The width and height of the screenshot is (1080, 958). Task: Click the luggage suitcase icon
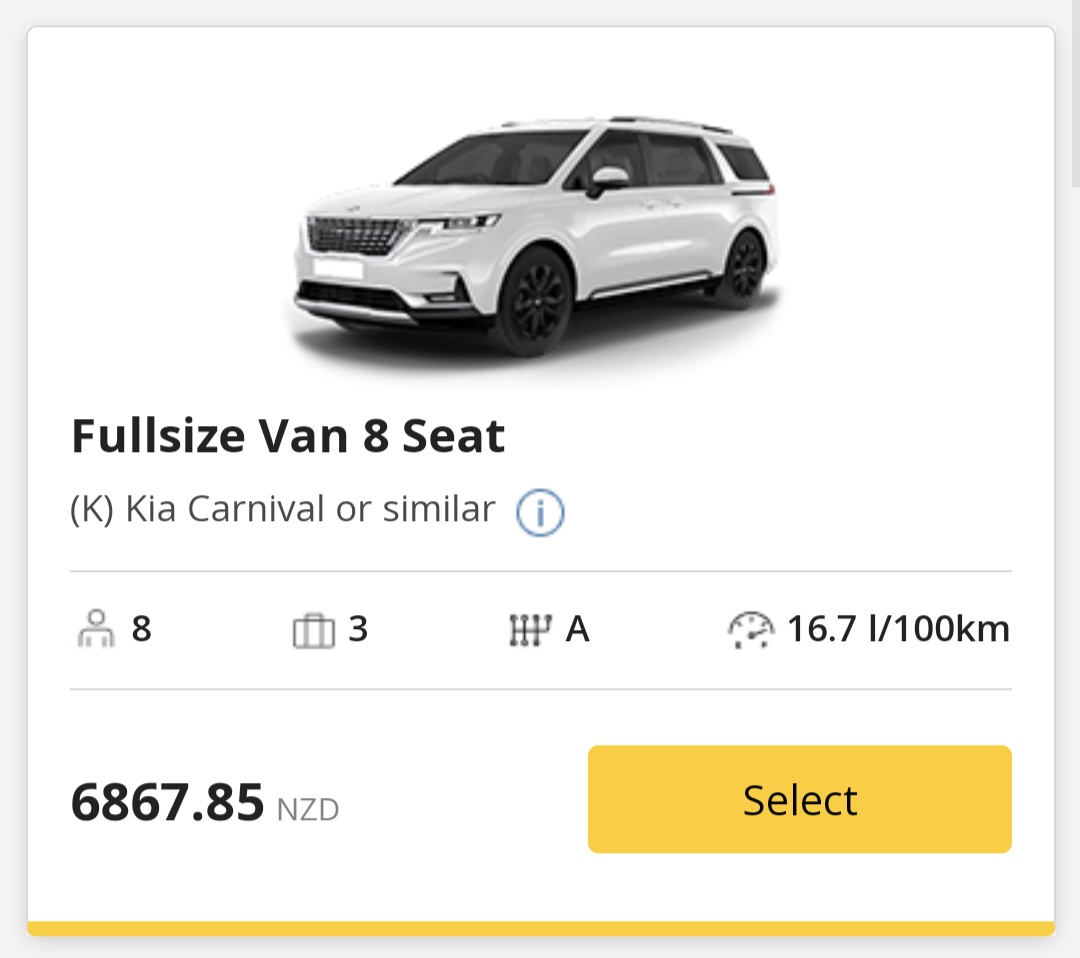(313, 631)
